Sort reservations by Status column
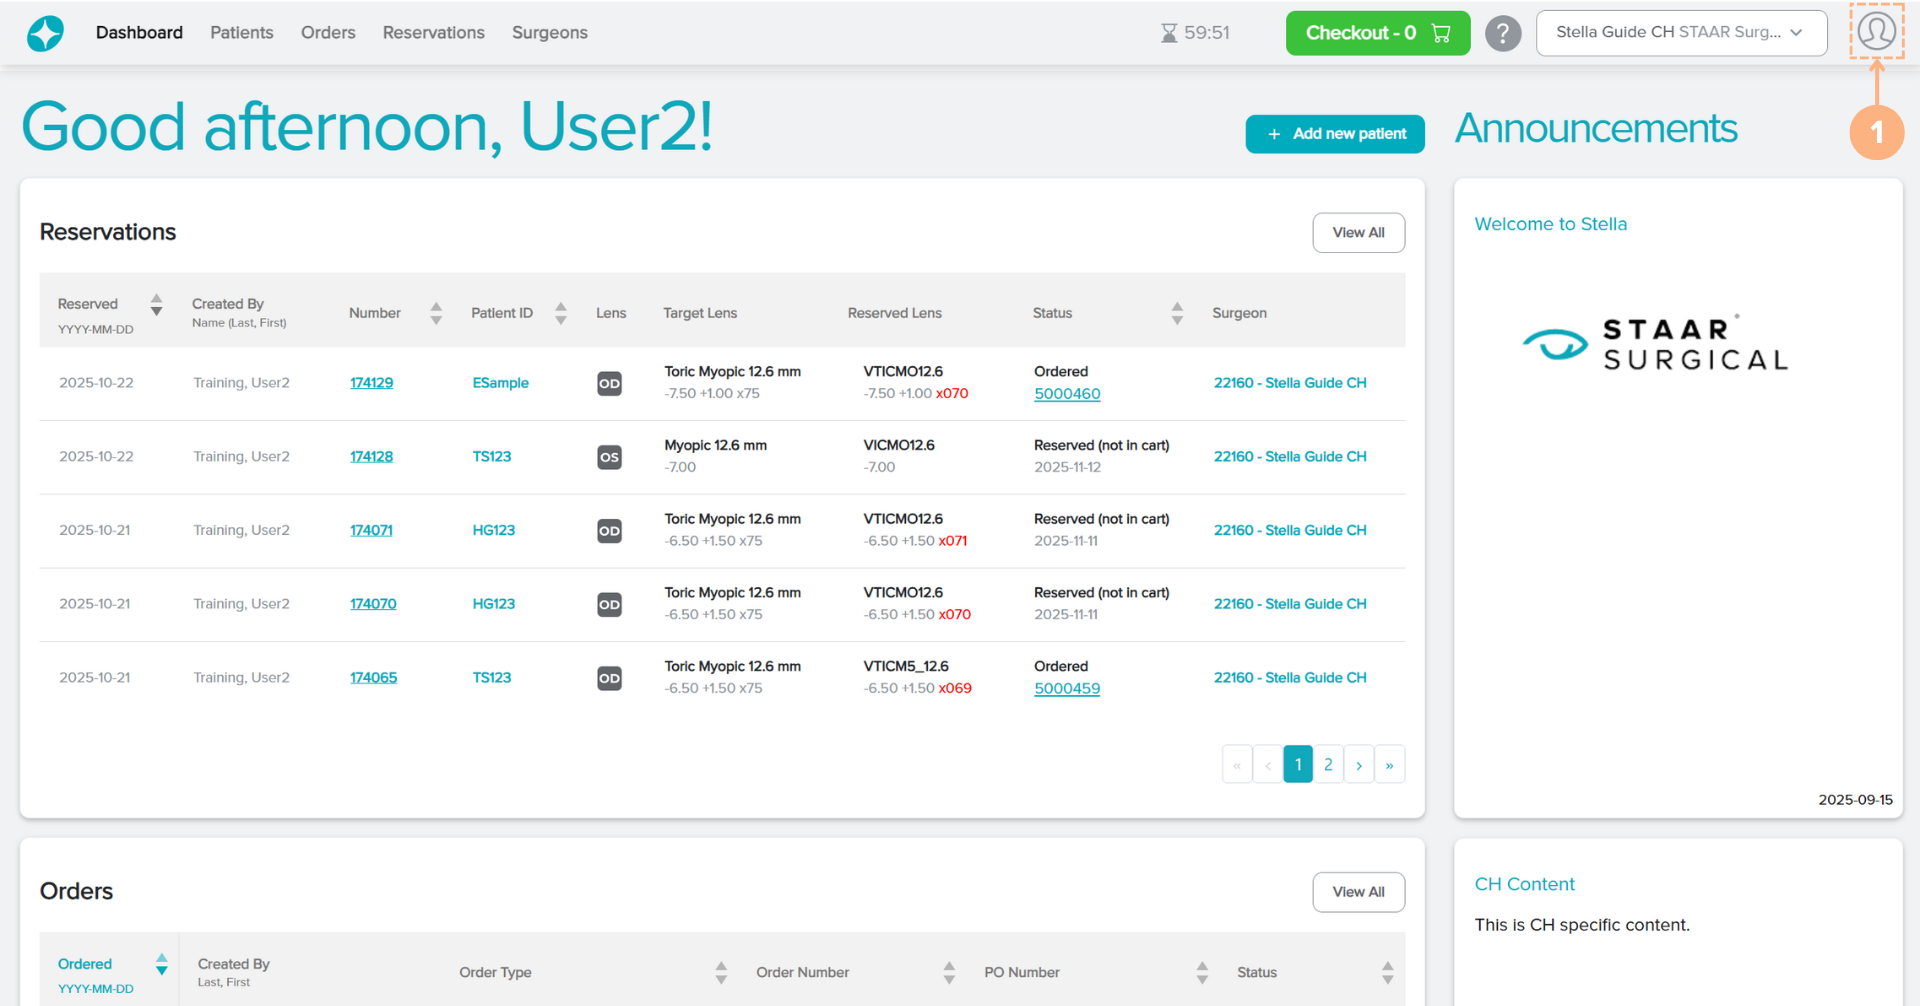The height and width of the screenshot is (1006, 1920). 1177,313
